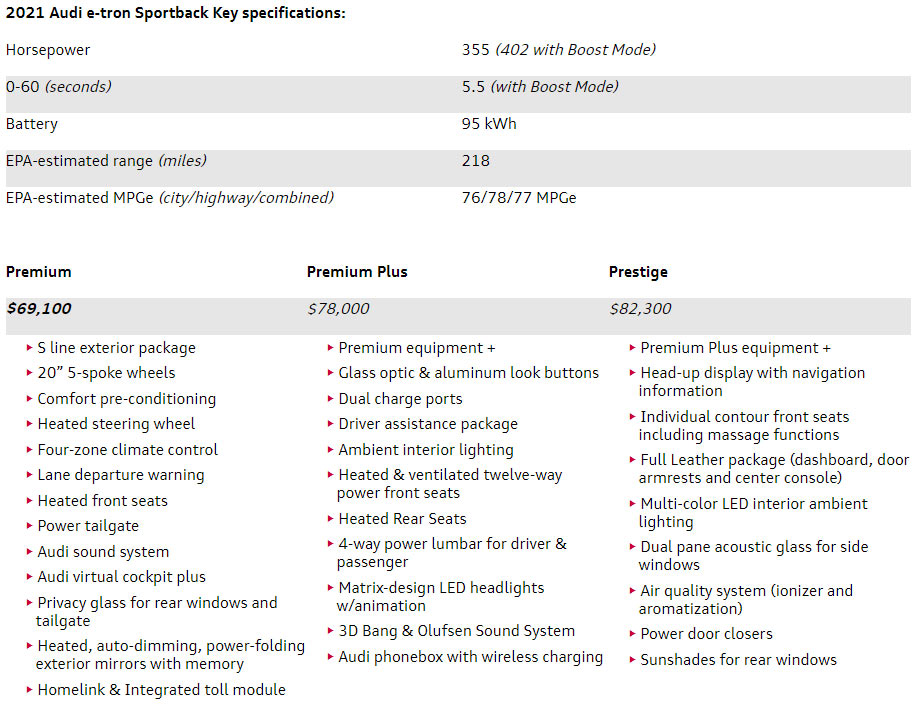Click the bullet beside Heated Rear Seats
Image resolution: width=918 pixels, height=706 pixels.
(x=330, y=519)
